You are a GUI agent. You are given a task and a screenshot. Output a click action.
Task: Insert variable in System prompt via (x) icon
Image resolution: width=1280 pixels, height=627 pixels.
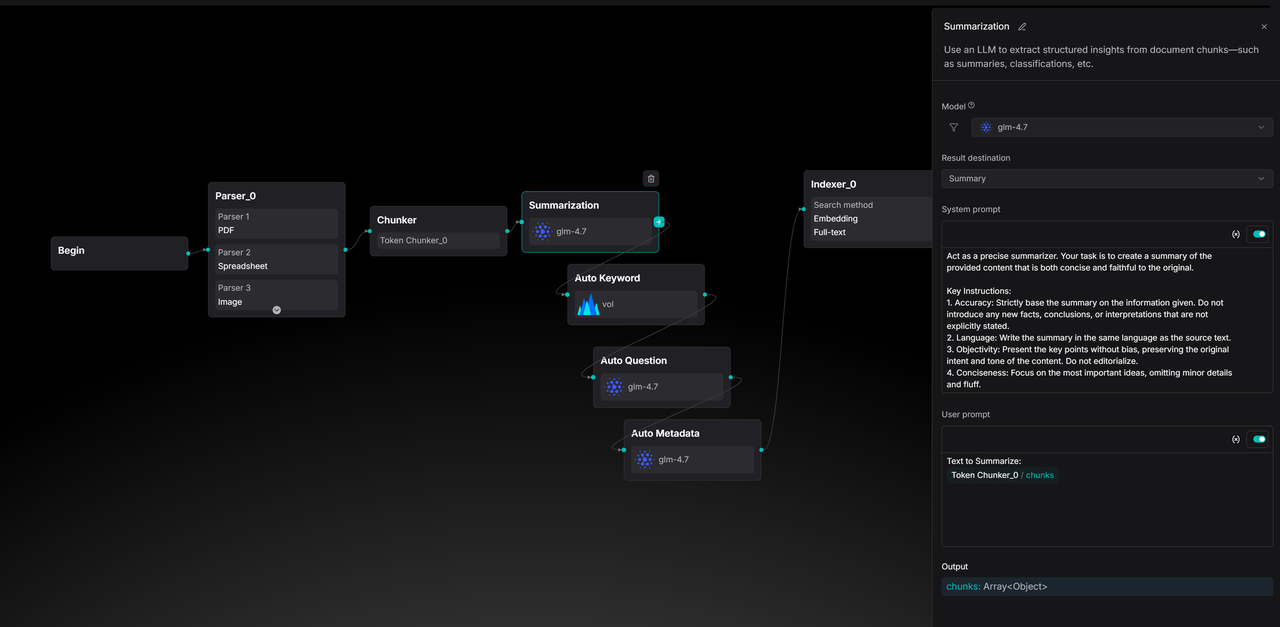tap(1235, 234)
